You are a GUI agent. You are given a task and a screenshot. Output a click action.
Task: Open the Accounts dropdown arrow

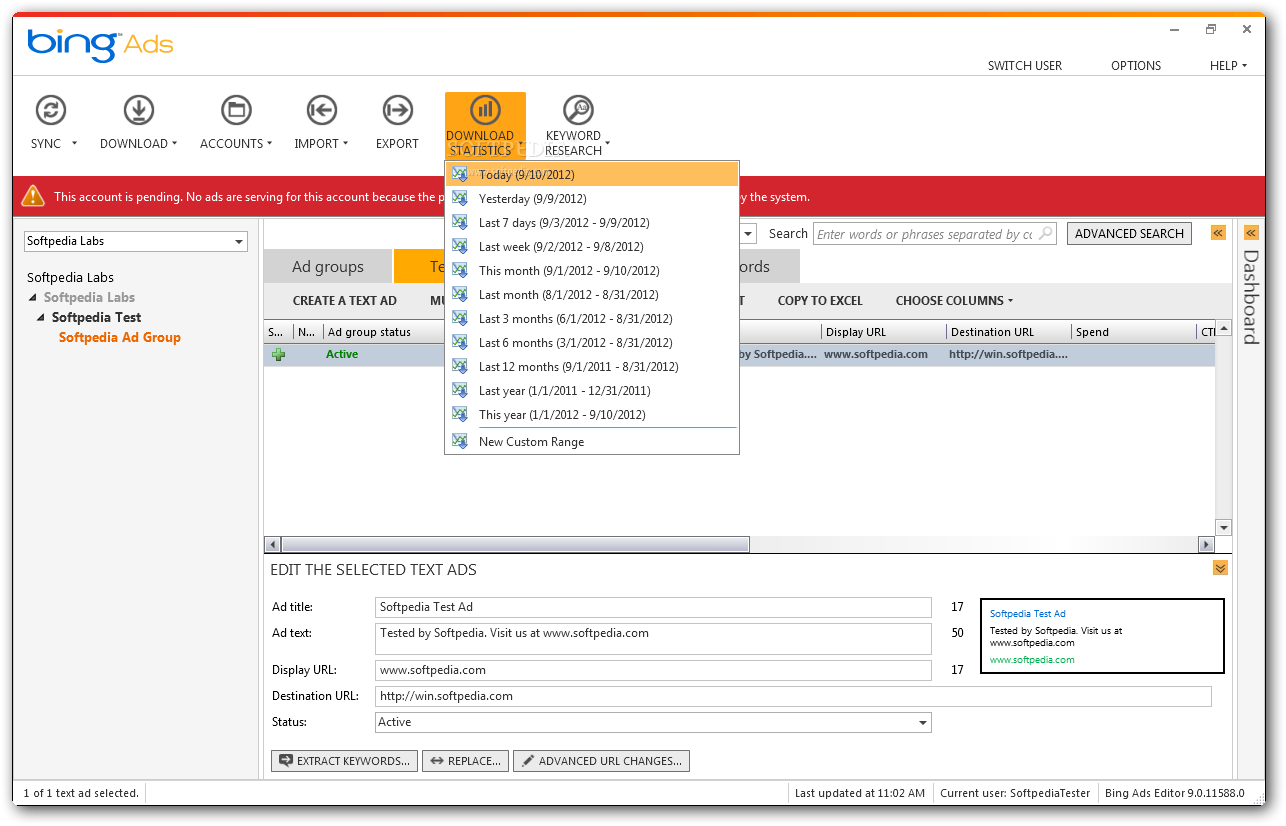point(270,144)
